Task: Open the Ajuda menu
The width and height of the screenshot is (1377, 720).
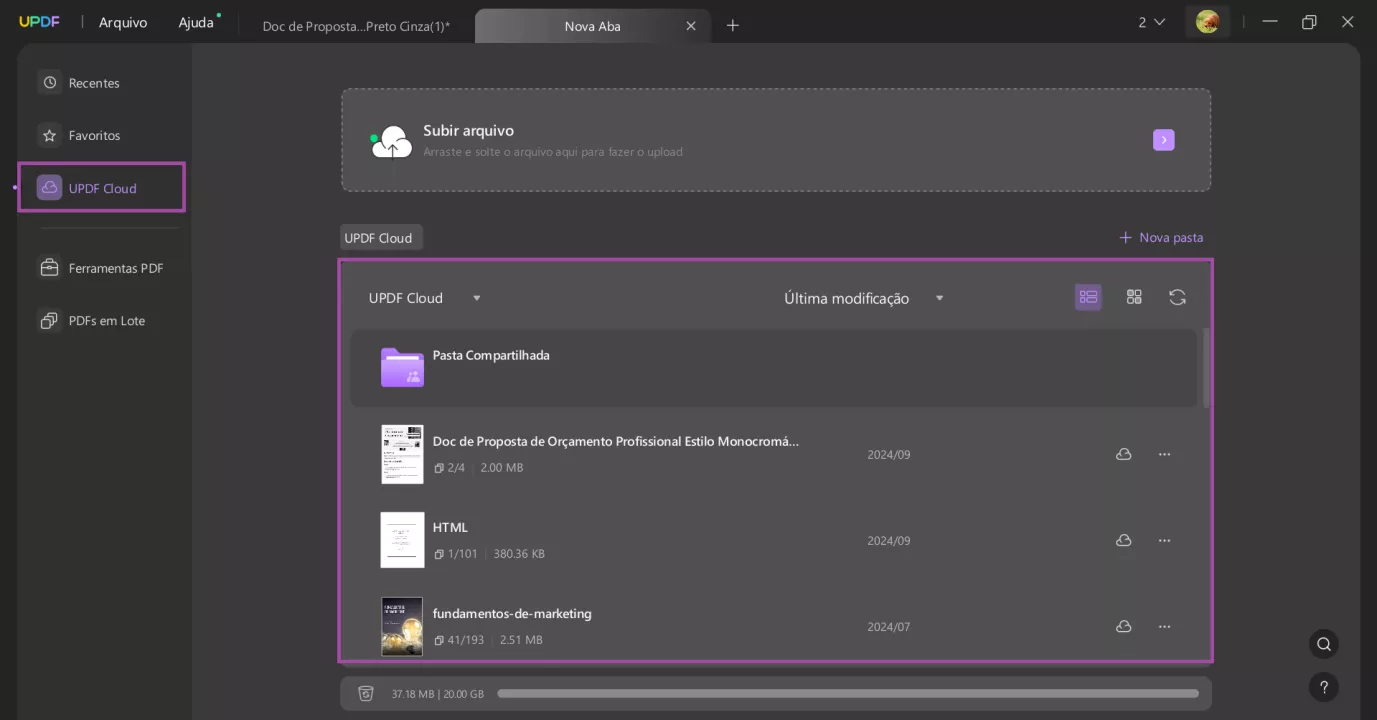Action: coord(197,22)
